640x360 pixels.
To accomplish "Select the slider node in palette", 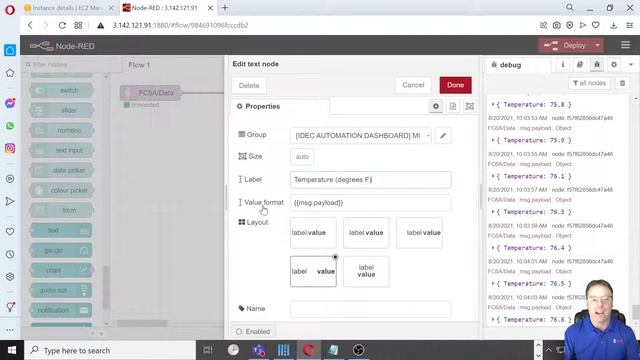I will click(62, 110).
